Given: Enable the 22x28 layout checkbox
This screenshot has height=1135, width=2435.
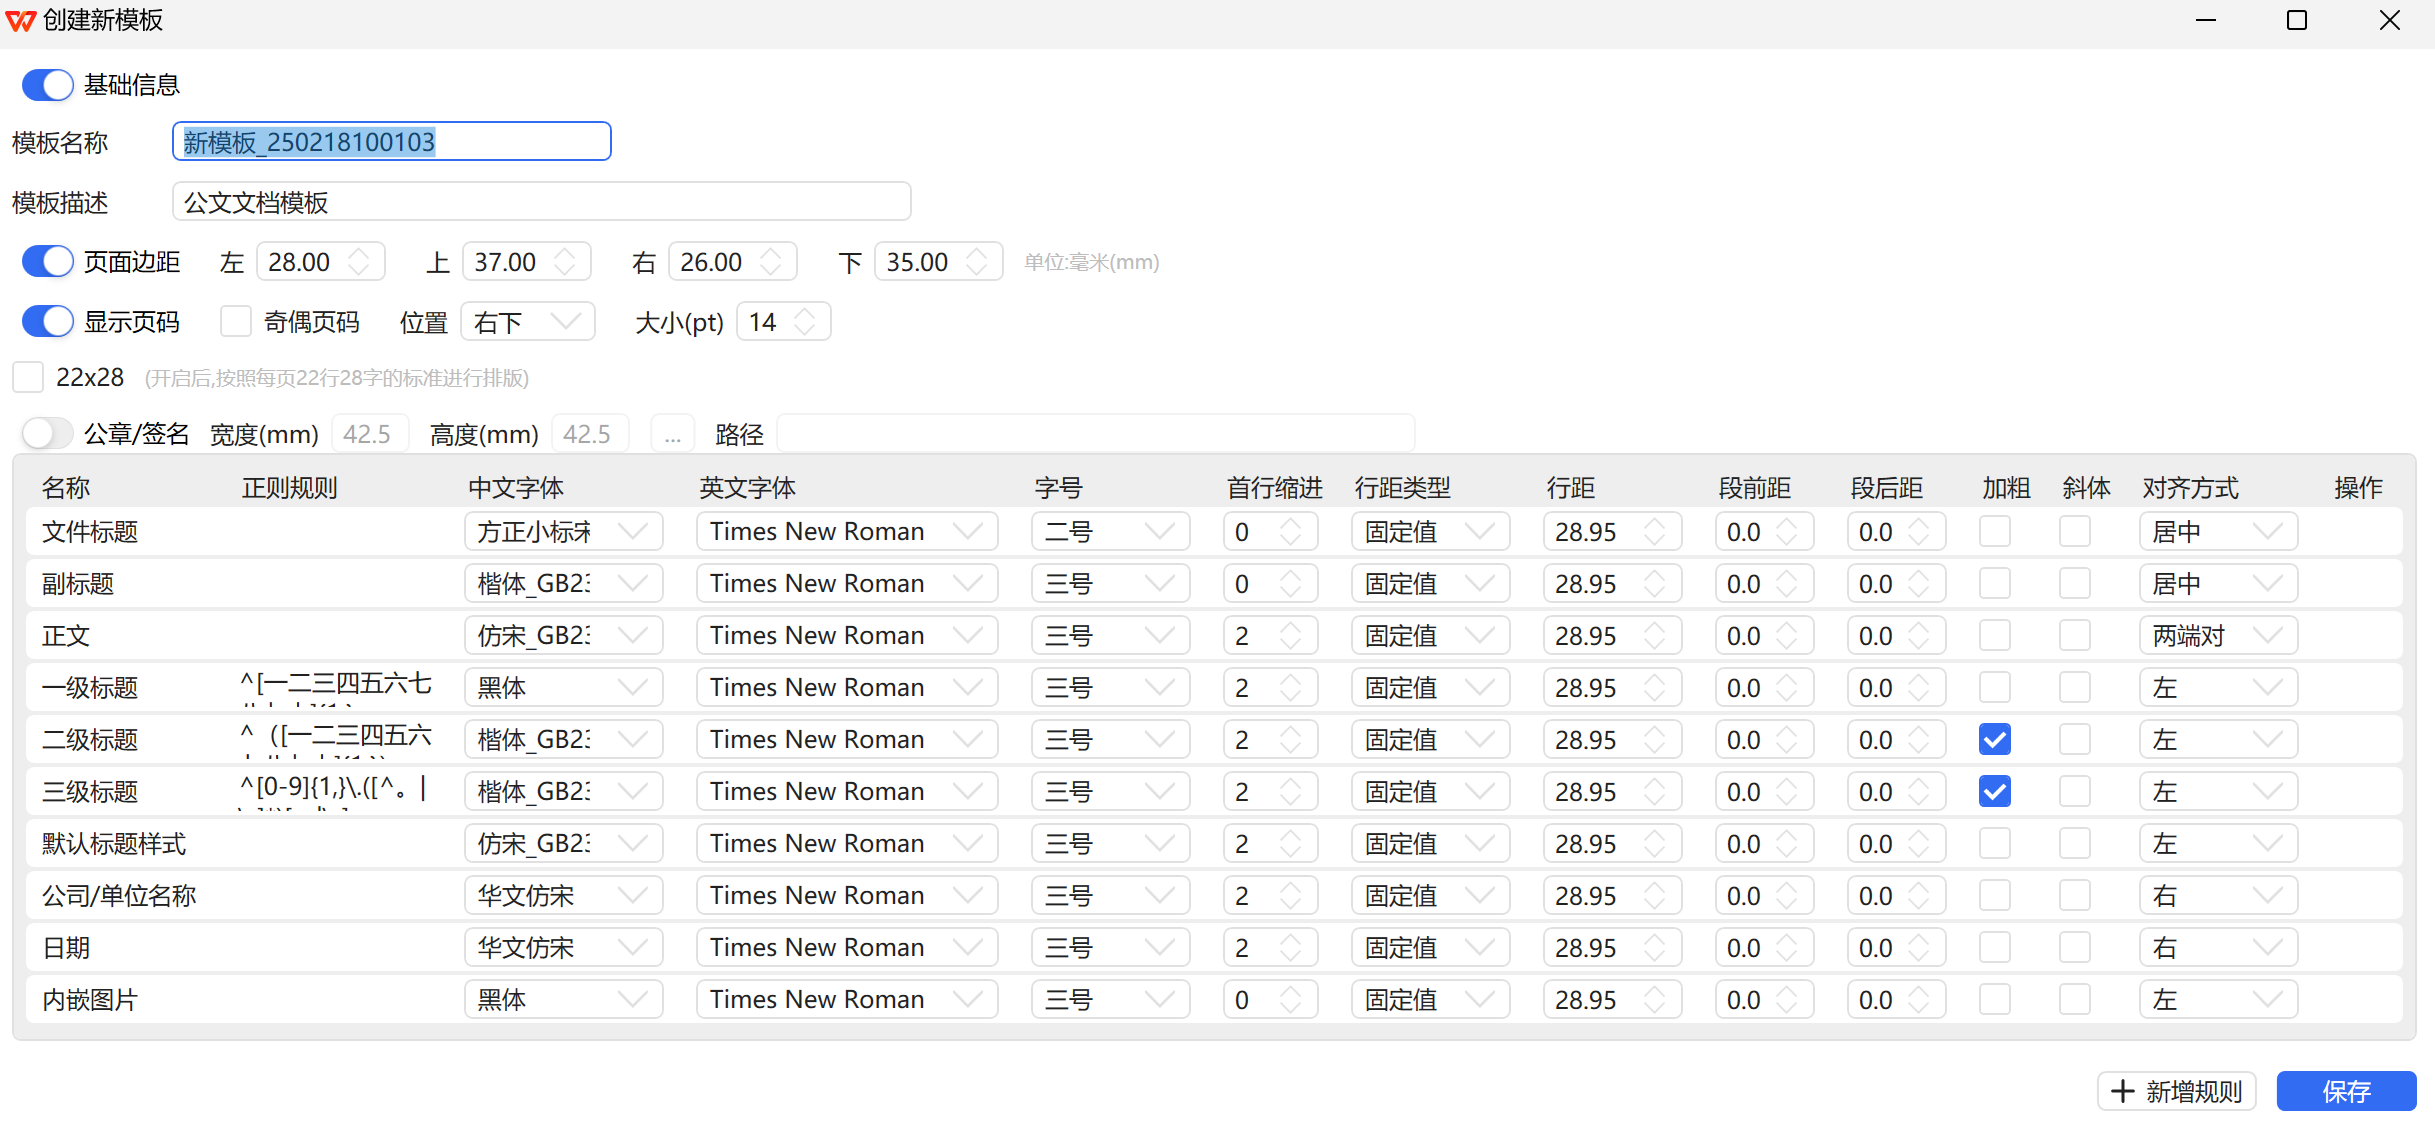Looking at the screenshot, I should coord(28,378).
